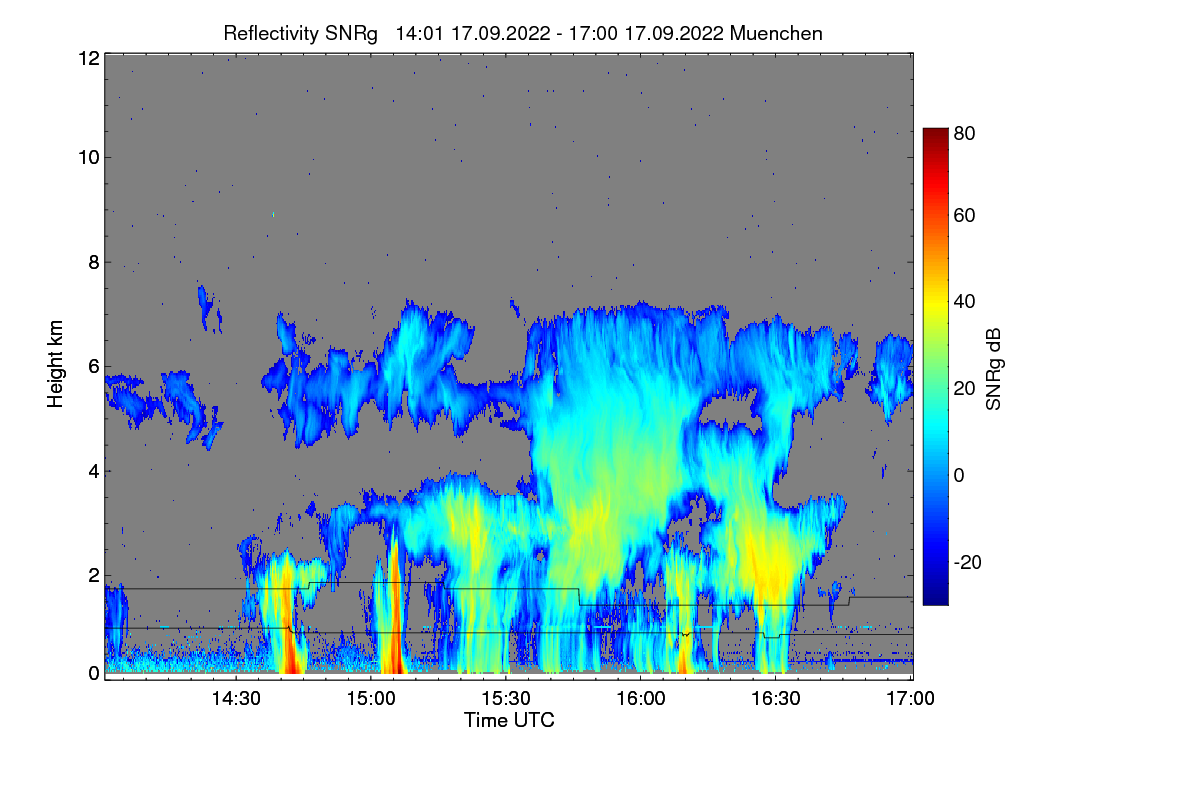Click the 'Height km' axis label

[55, 364]
